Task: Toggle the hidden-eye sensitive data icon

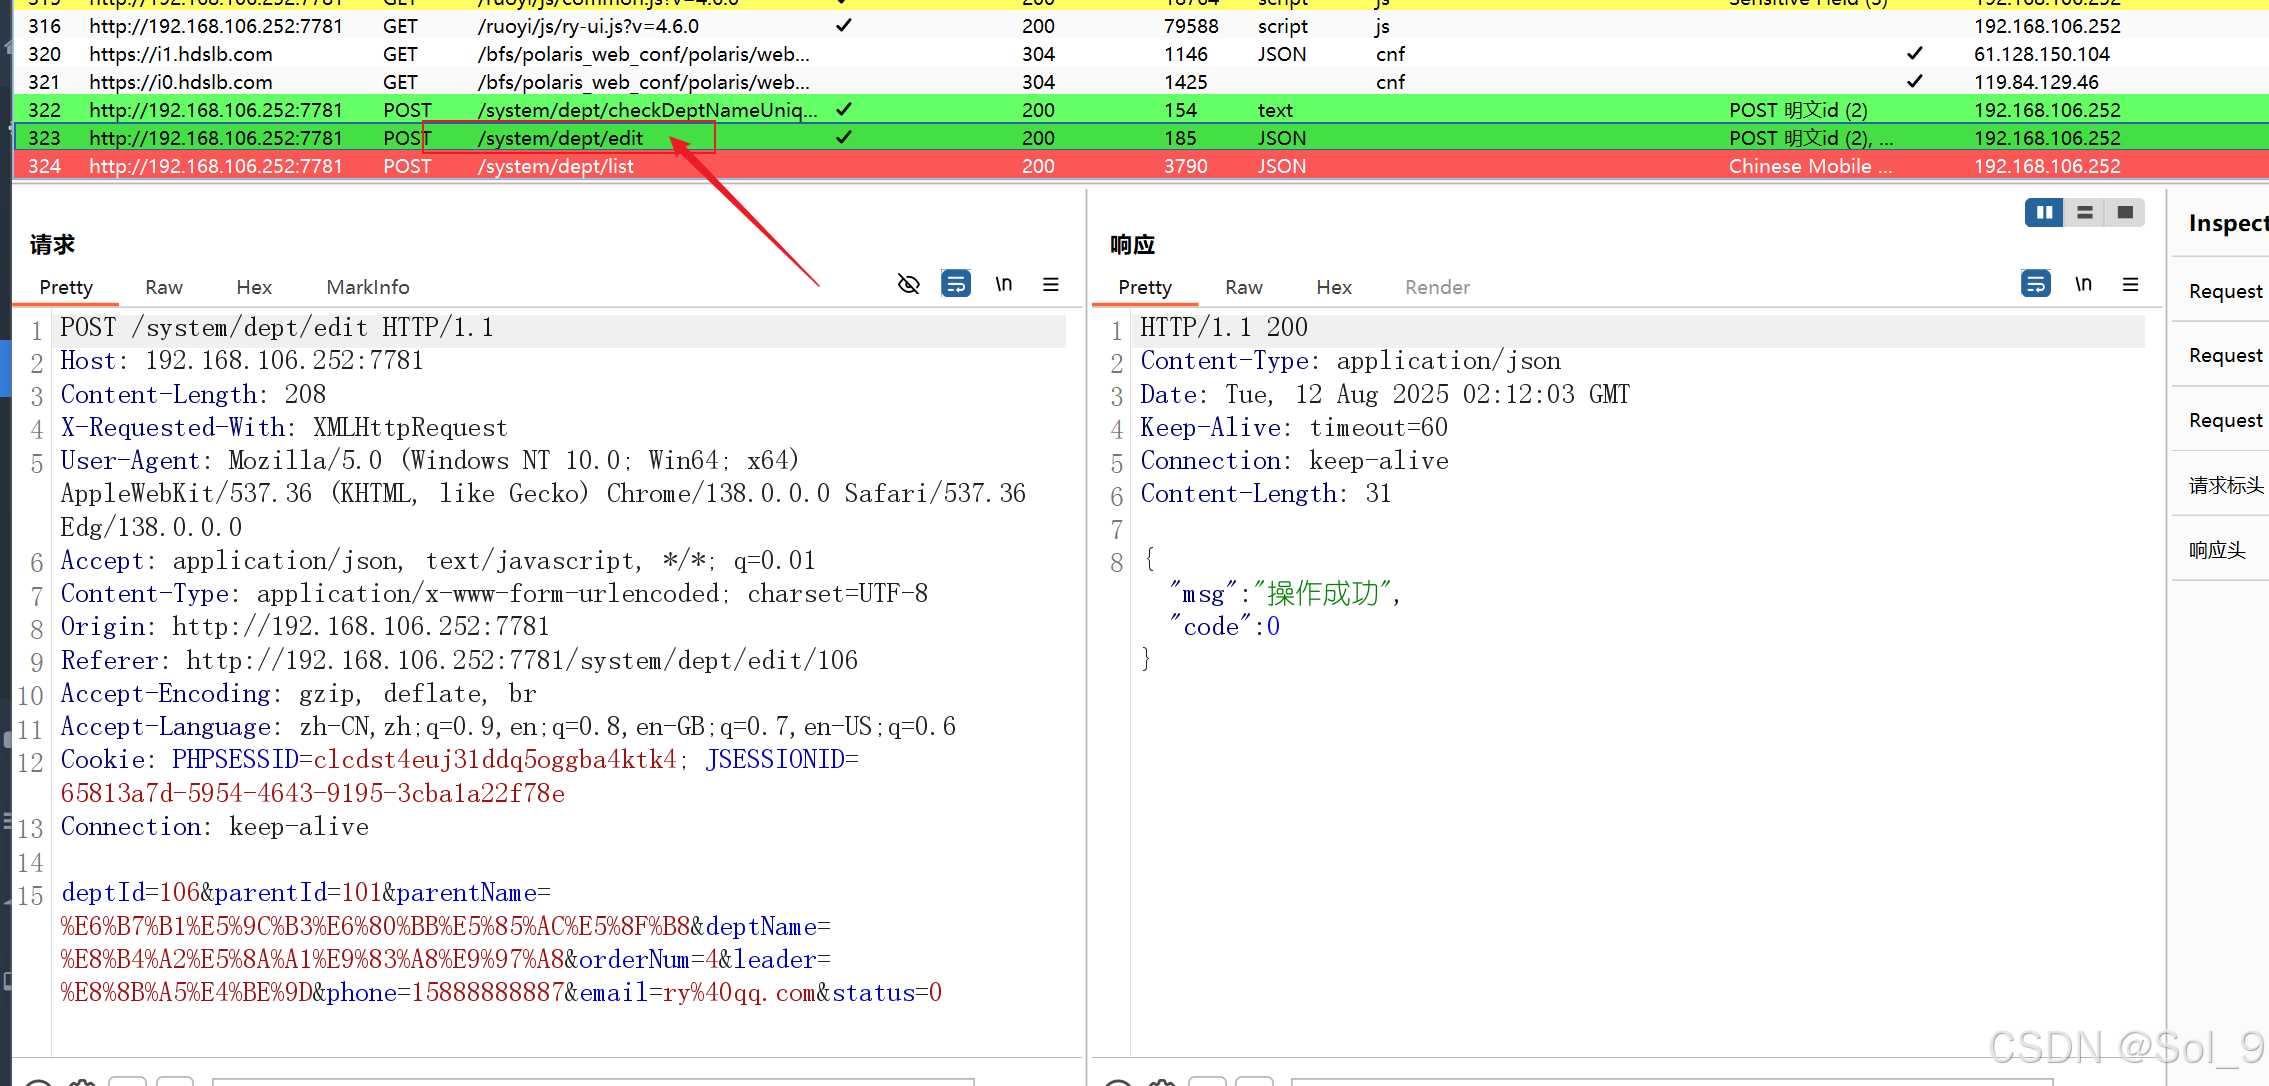Action: click(x=908, y=284)
